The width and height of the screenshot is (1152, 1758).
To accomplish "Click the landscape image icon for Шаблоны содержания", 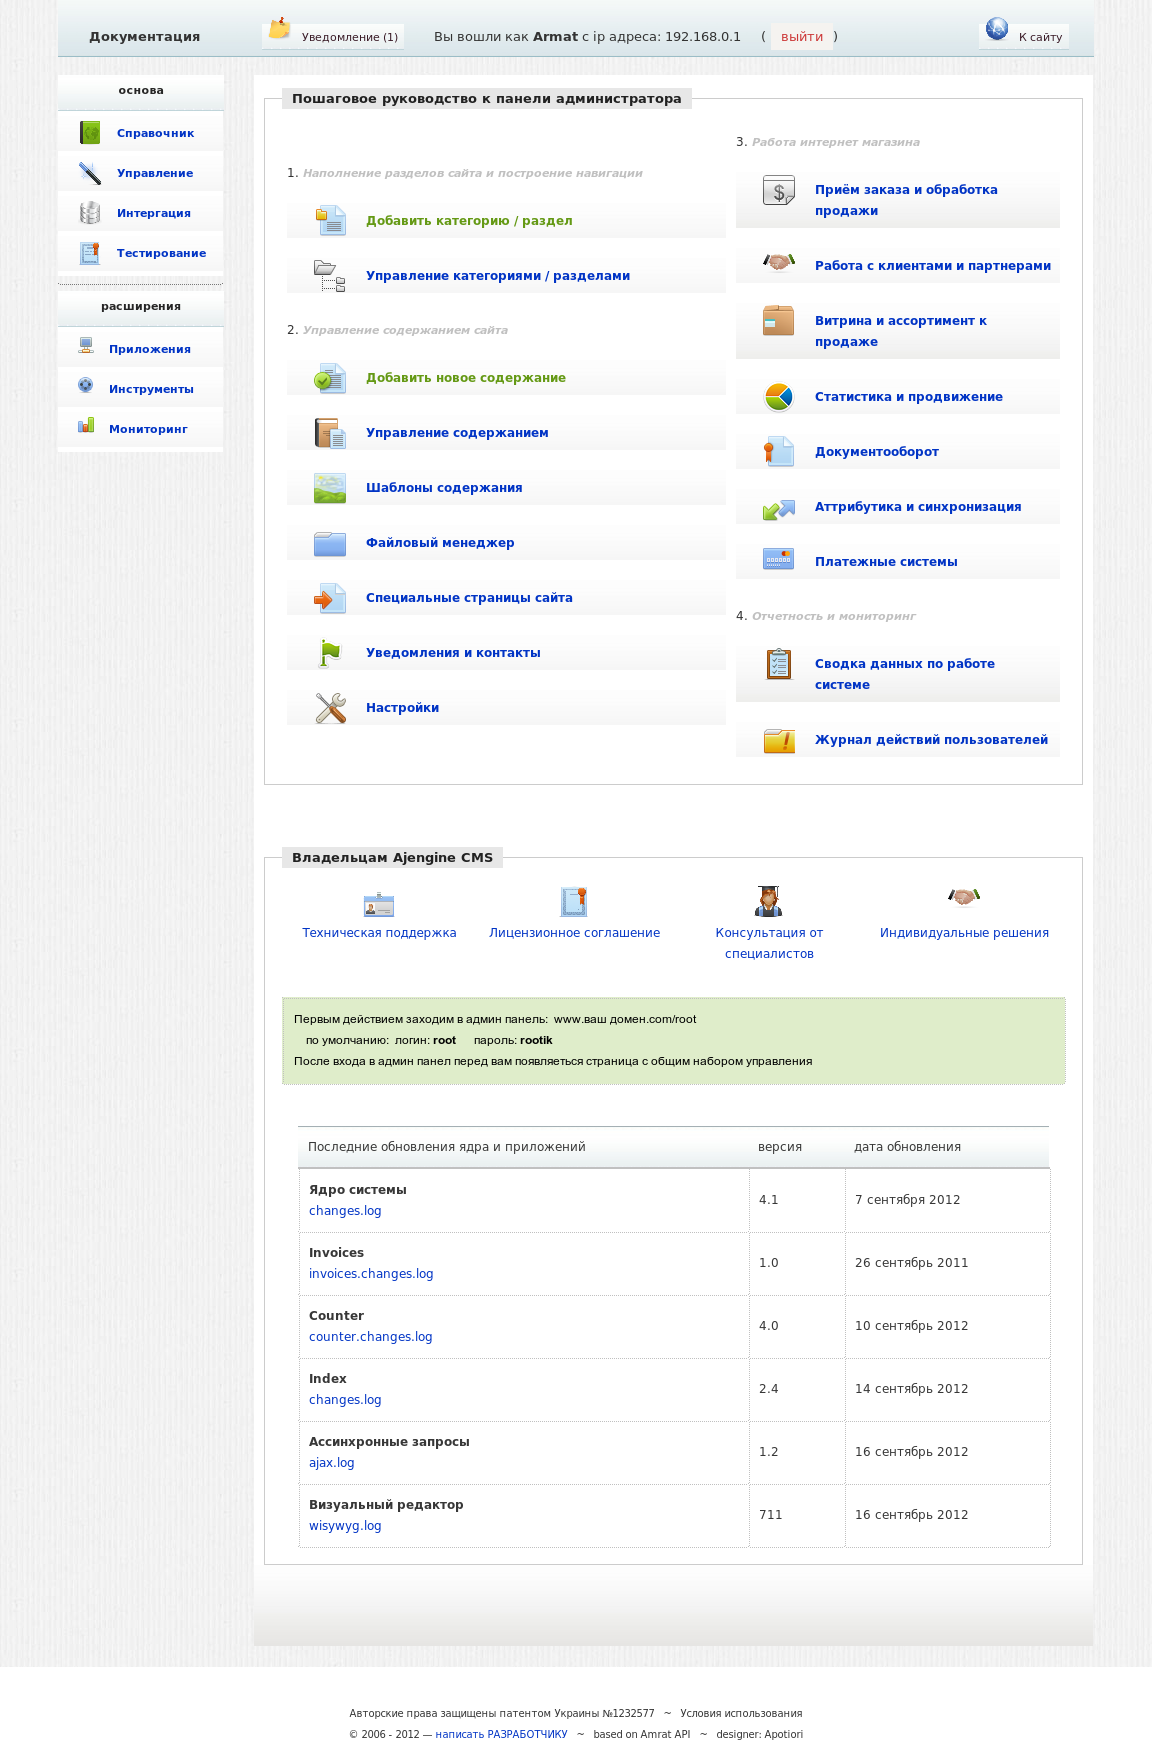I will [330, 488].
